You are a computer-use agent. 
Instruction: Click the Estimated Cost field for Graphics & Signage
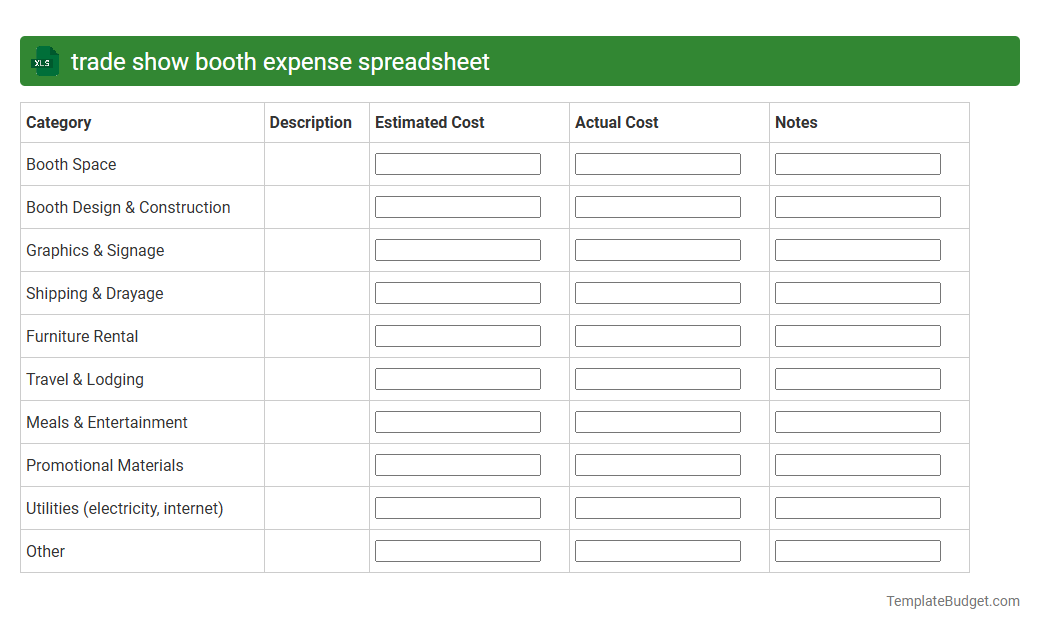click(x=457, y=249)
